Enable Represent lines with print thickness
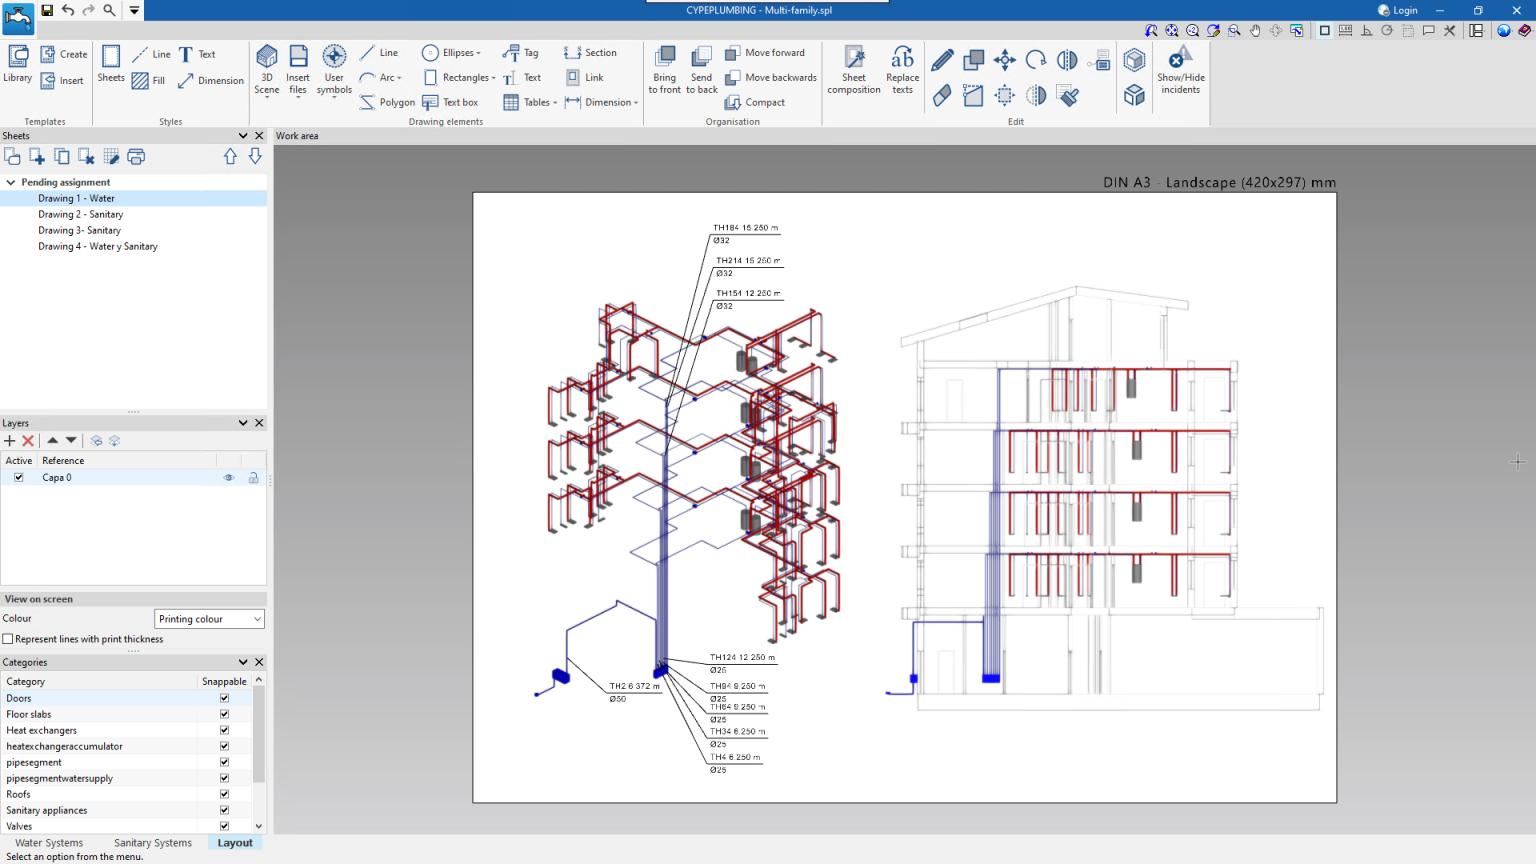The width and height of the screenshot is (1536, 864). click(x=8, y=638)
